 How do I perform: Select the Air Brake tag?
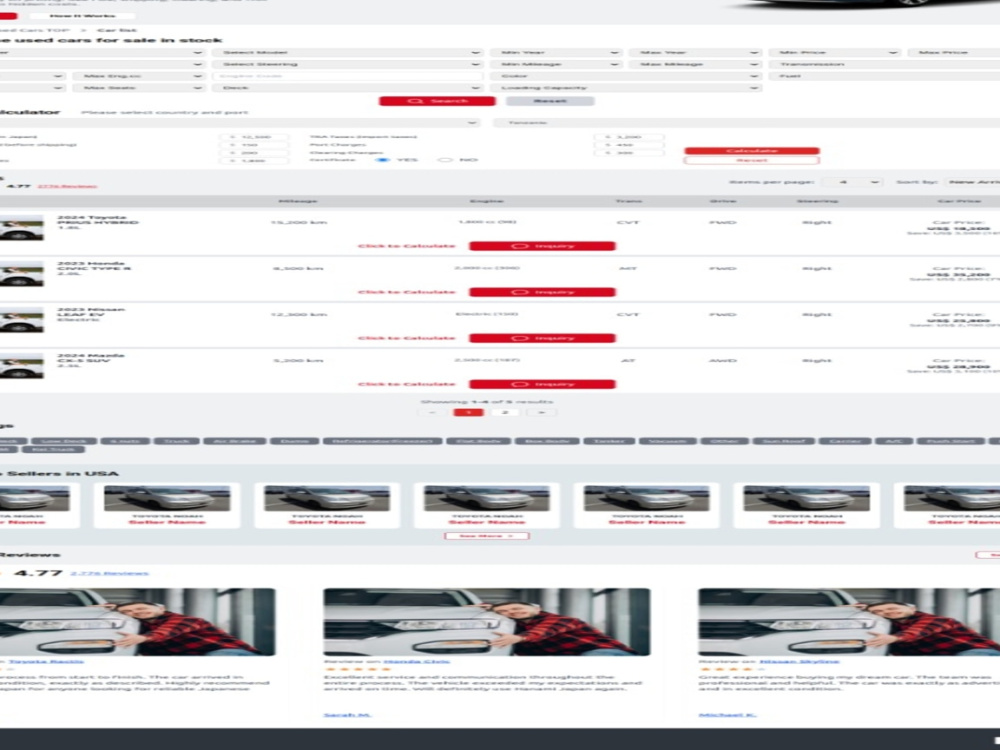coord(235,441)
